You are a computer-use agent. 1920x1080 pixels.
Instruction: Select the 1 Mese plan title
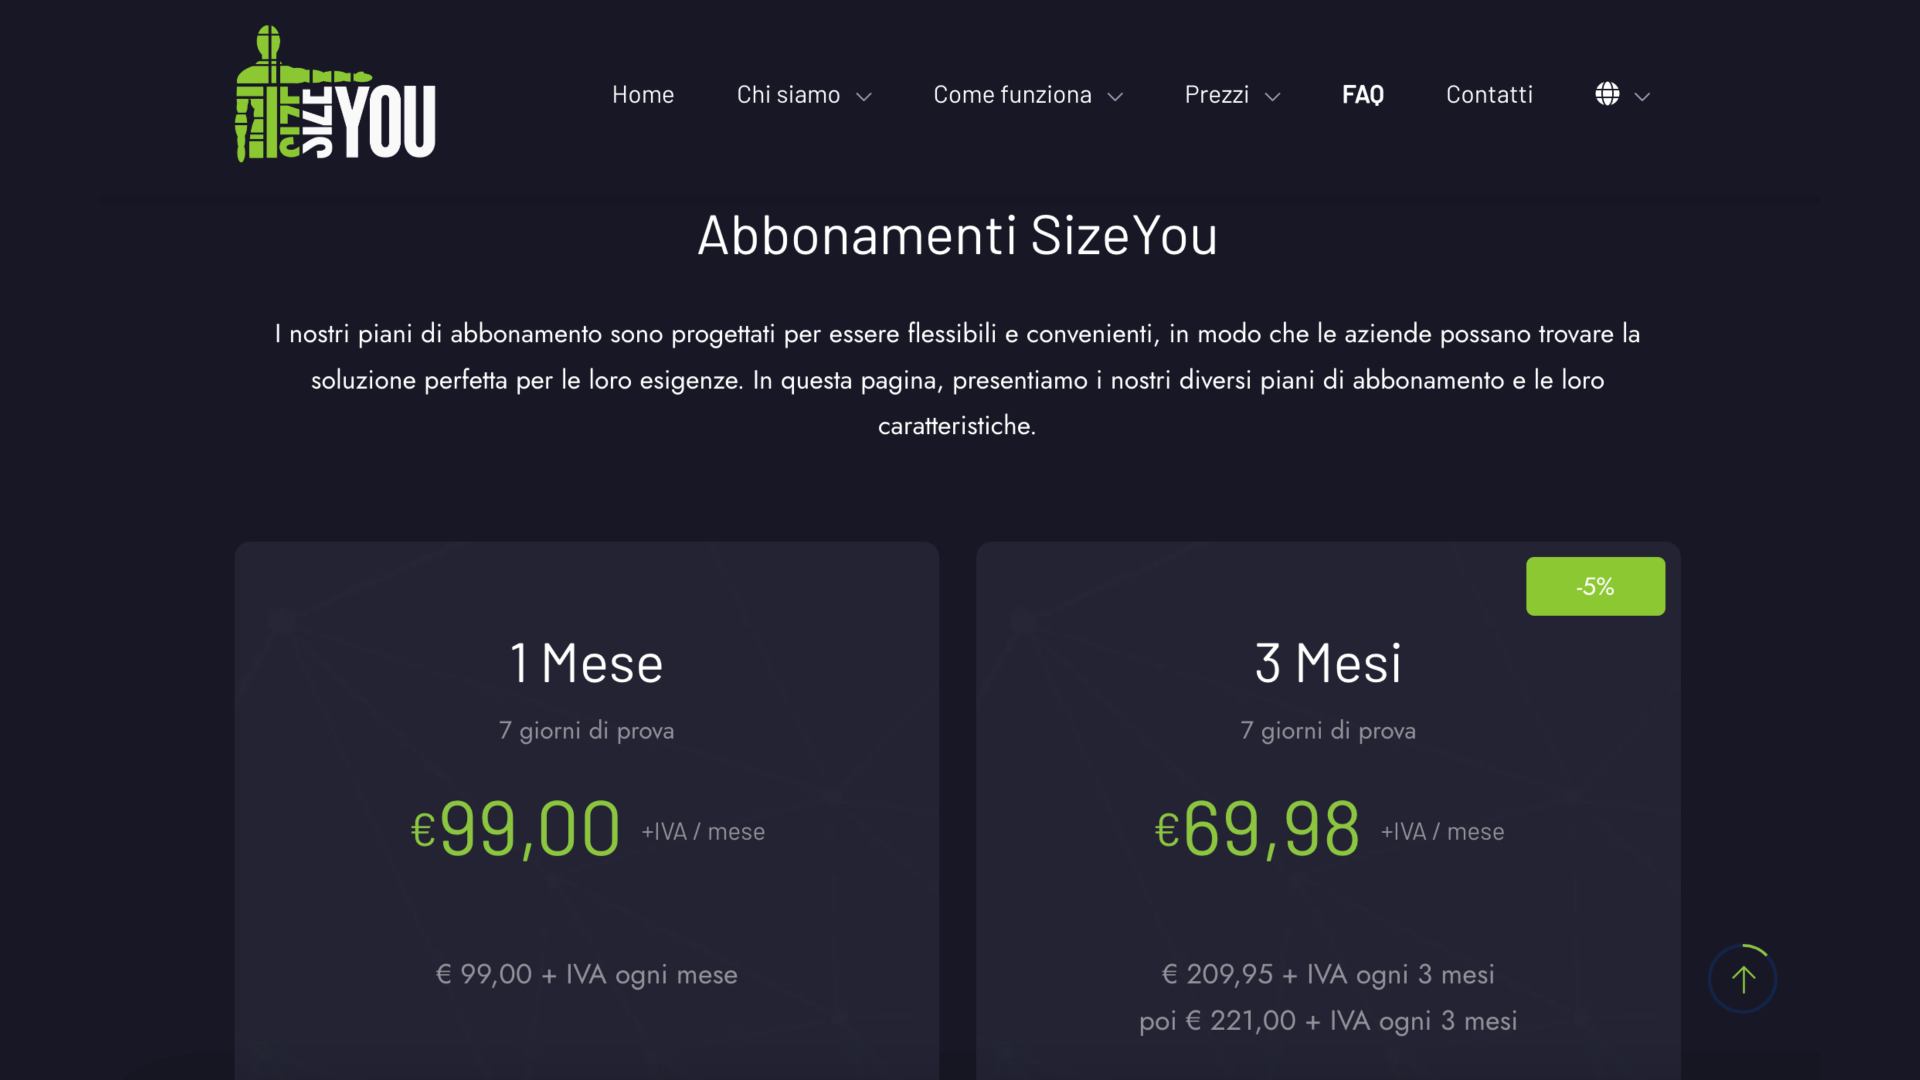[x=587, y=663]
